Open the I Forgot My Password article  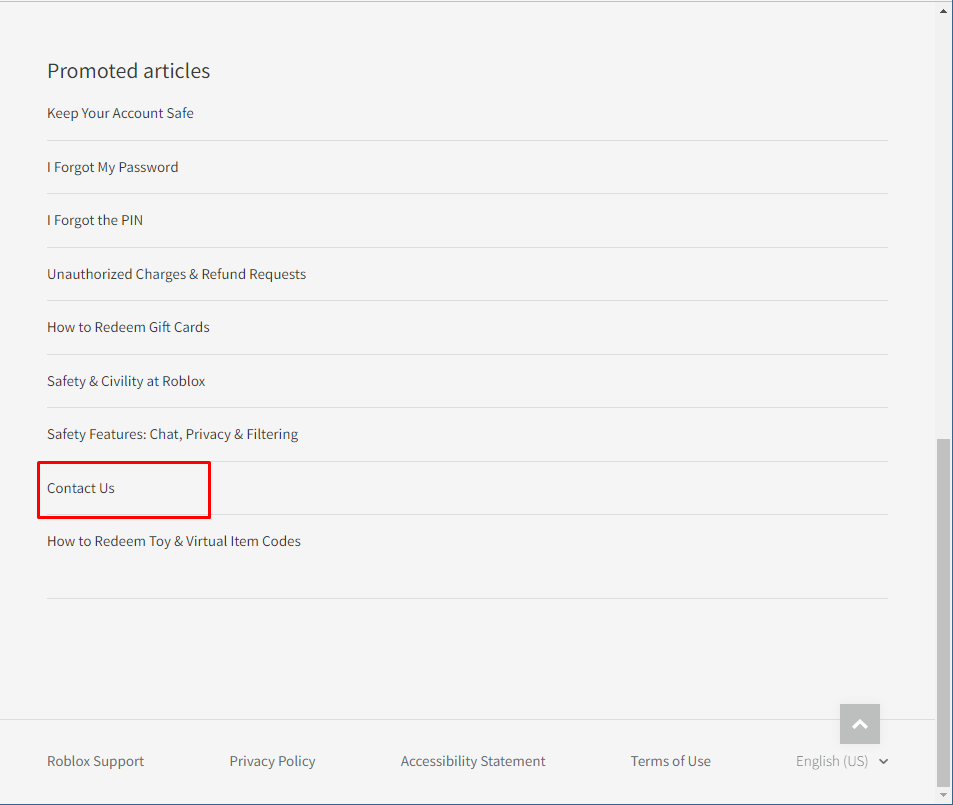(x=112, y=167)
